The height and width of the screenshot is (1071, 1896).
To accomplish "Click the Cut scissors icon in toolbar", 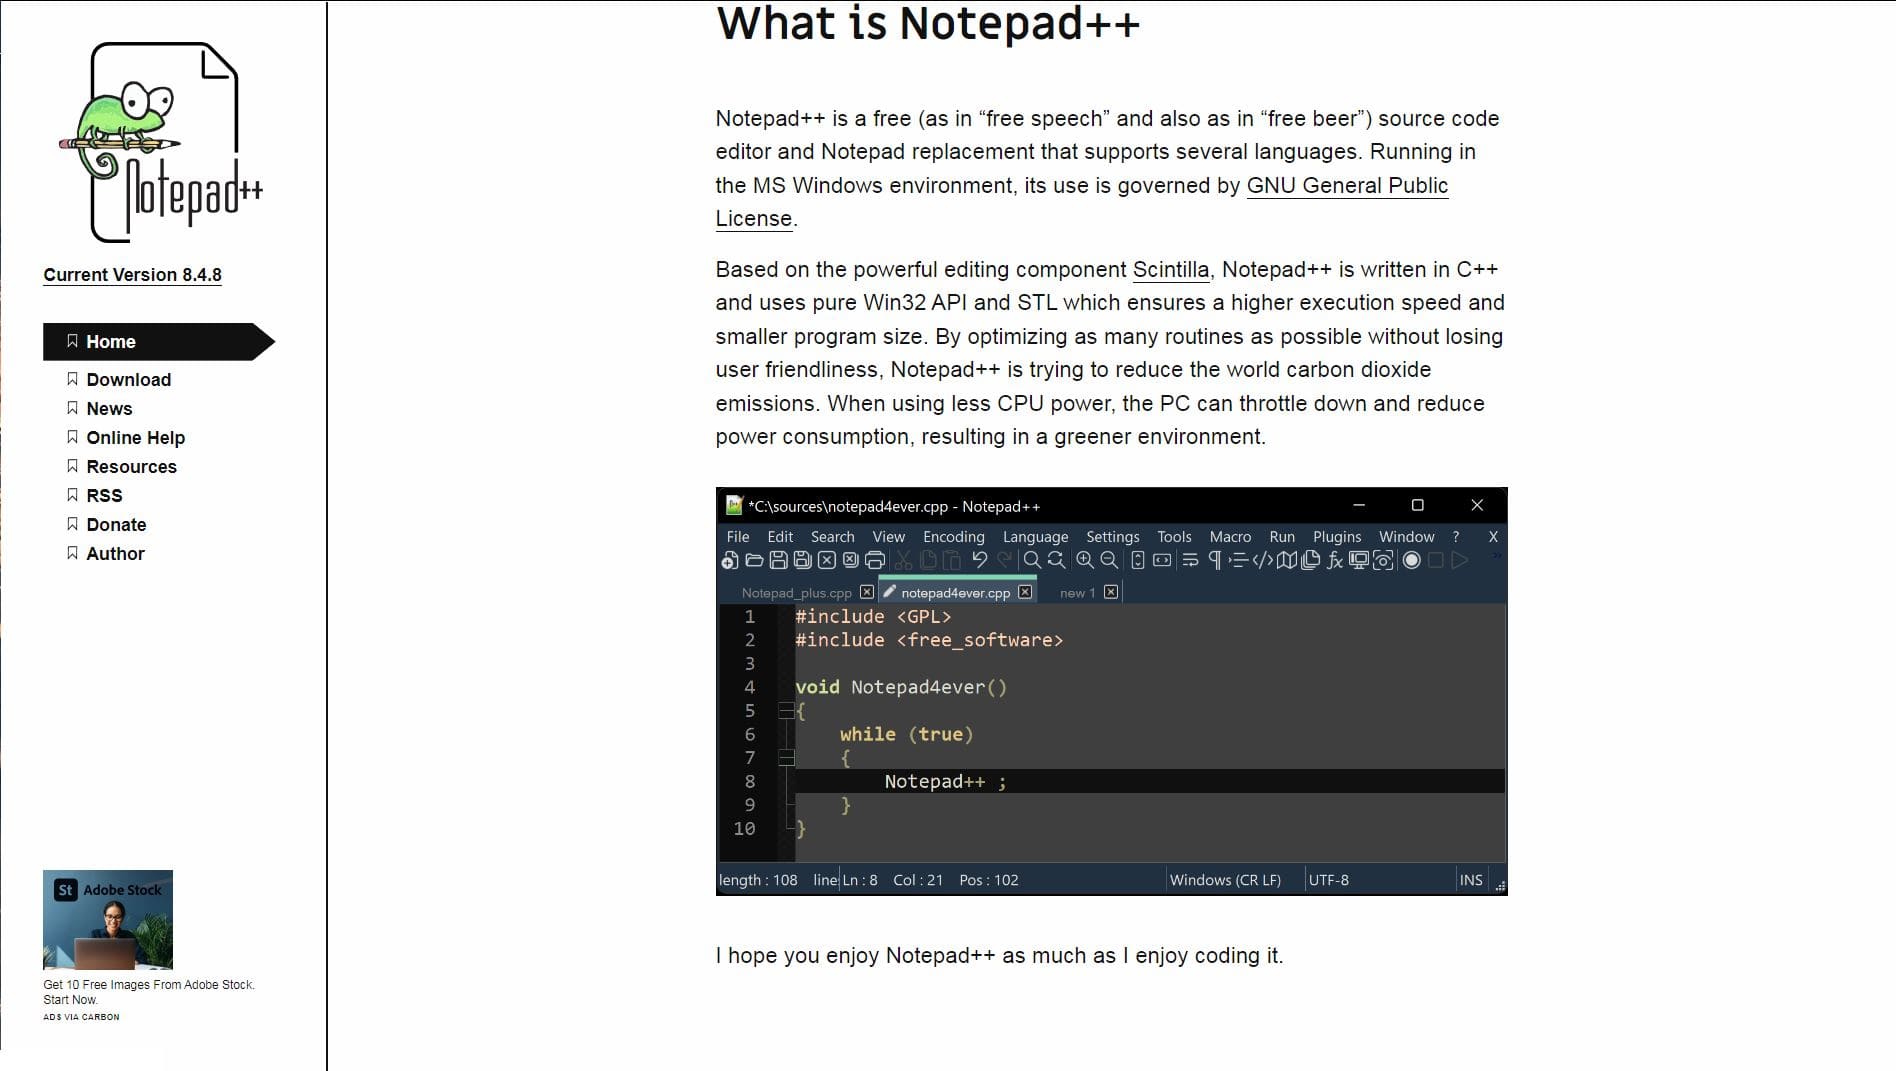I will pos(903,560).
